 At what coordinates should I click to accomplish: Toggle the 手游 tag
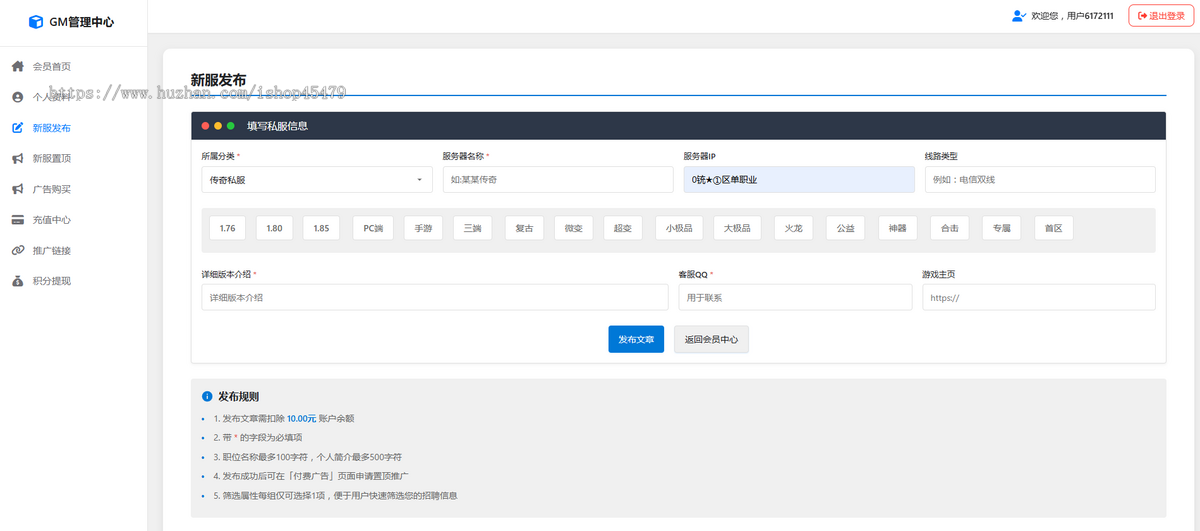point(423,228)
